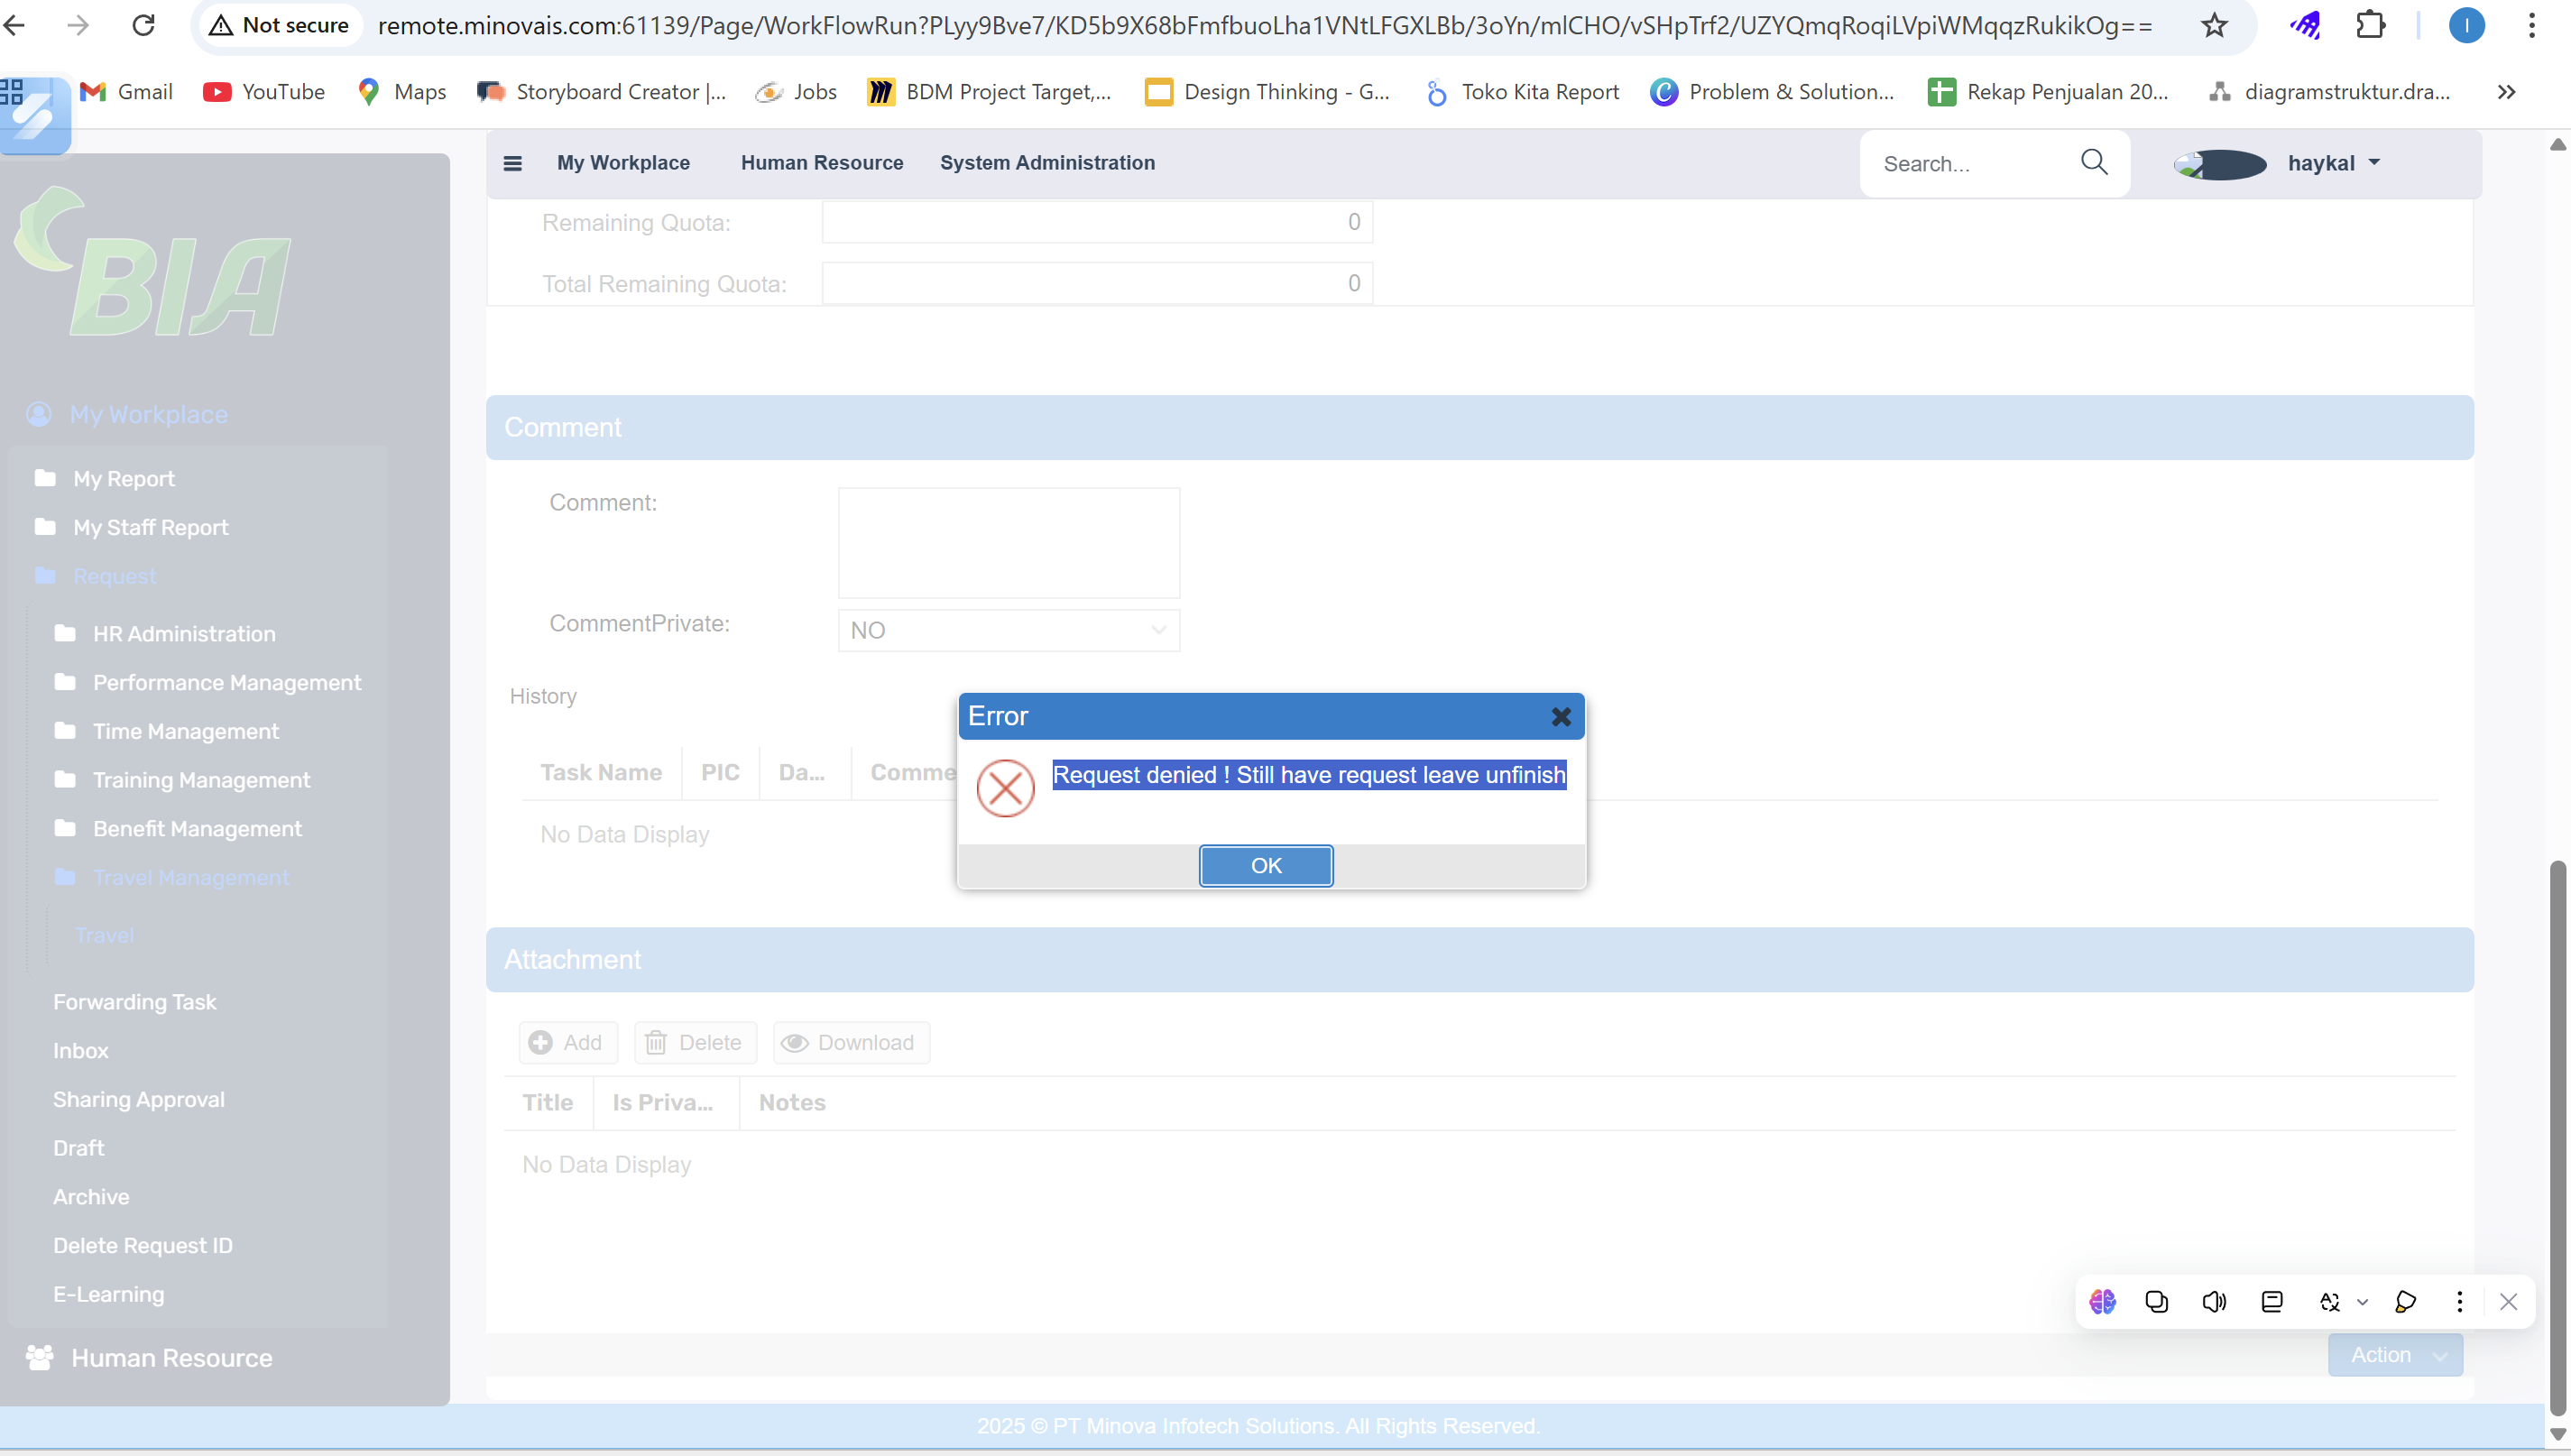Close the Error dialog with X
Image resolution: width=2571 pixels, height=1456 pixels.
1560,717
